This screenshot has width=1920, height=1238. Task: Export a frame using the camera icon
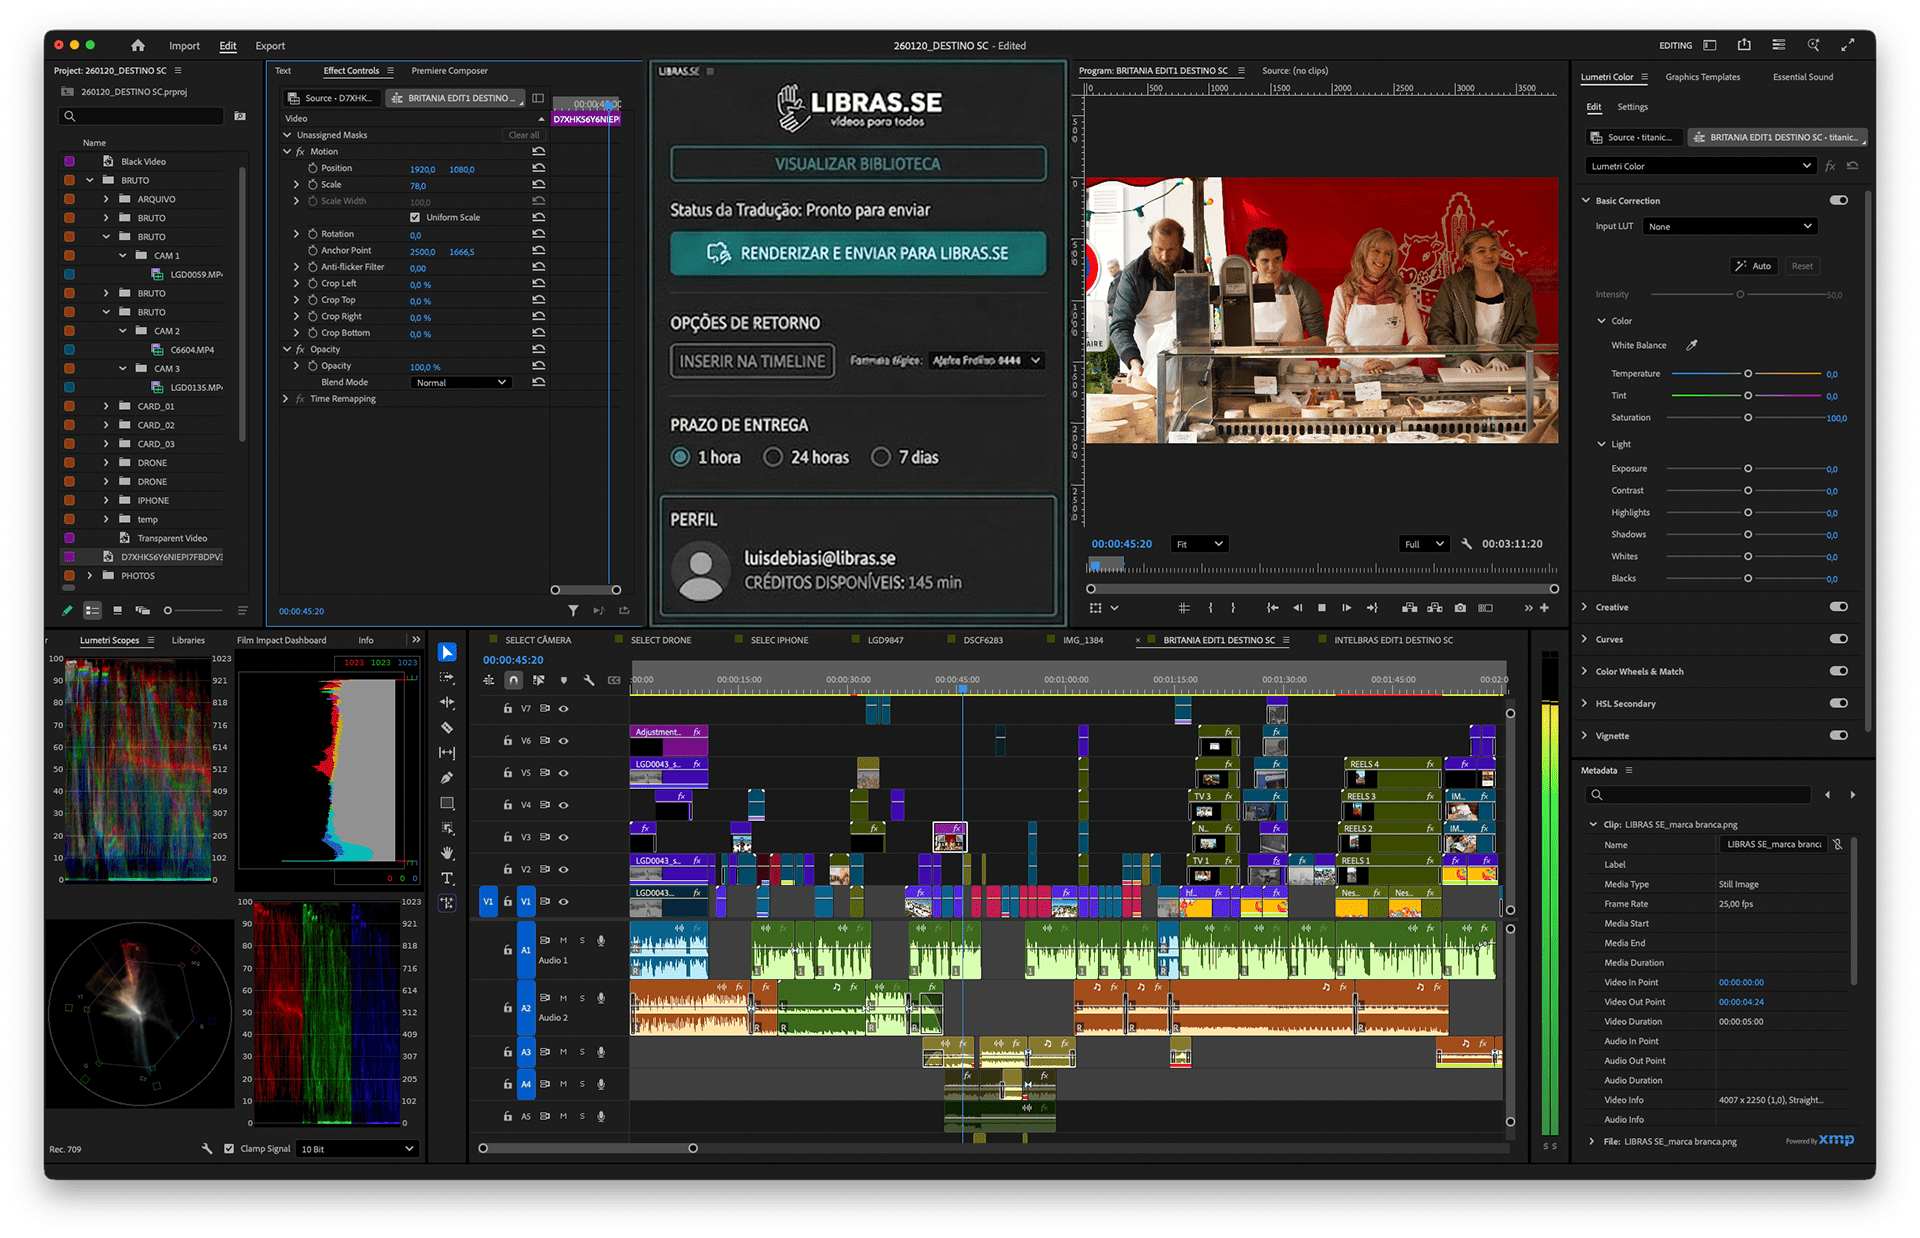(x=1460, y=607)
